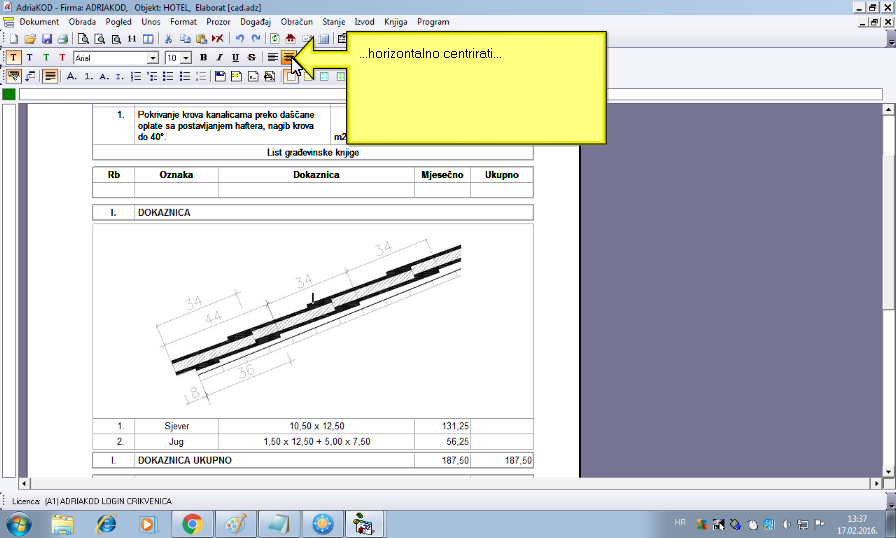The width and height of the screenshot is (896, 538).
Task: Select the 'DOKAZNICA UKUPNO' row text
Action: pyautogui.click(x=185, y=460)
